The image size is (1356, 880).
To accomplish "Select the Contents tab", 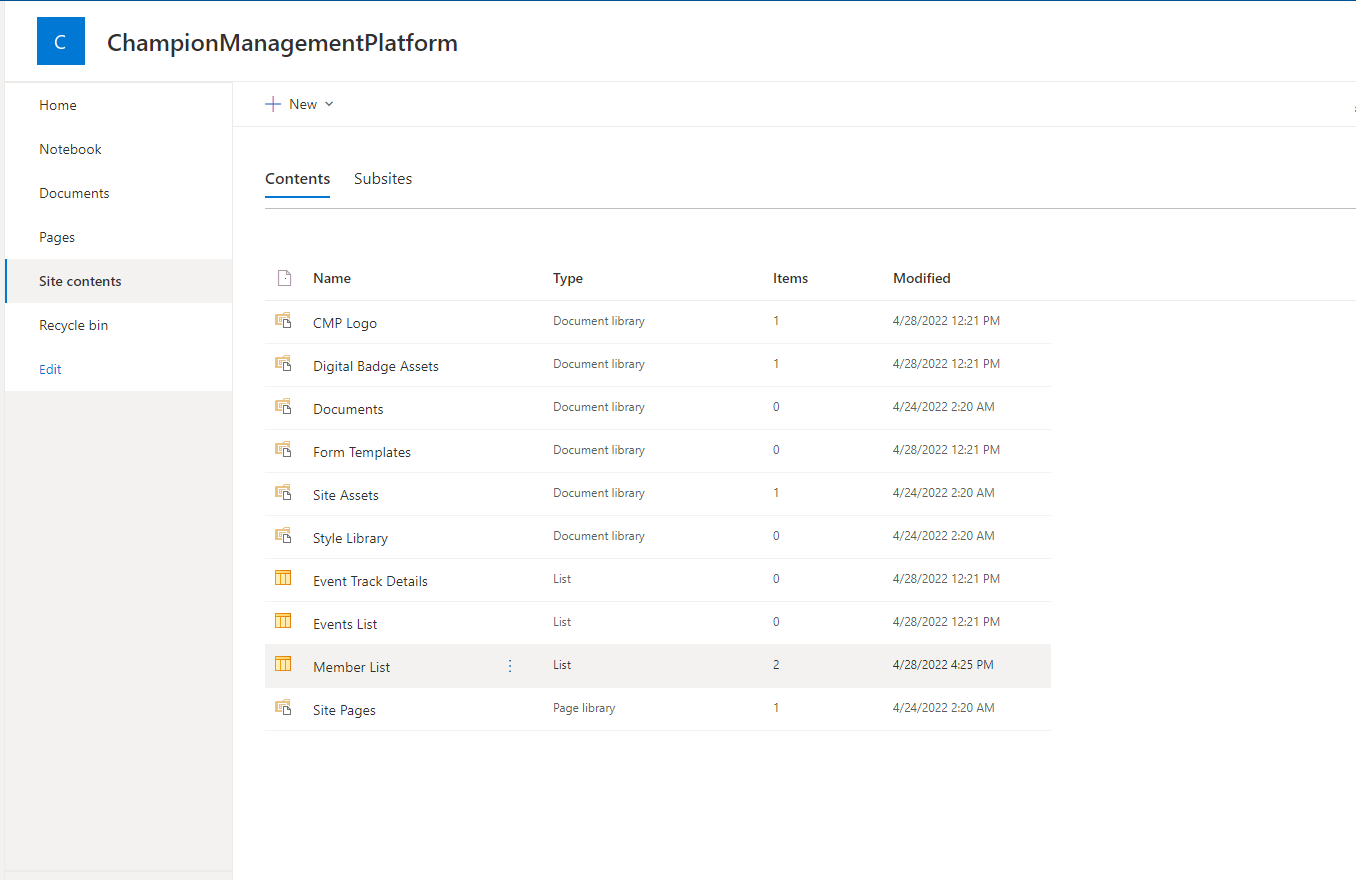I will 297,178.
